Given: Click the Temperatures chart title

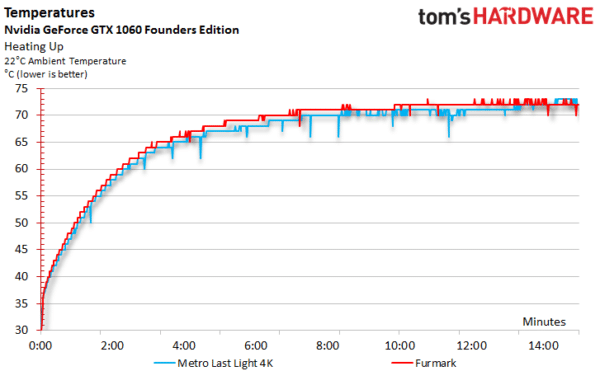Looking at the screenshot, I should pyautogui.click(x=49, y=13).
